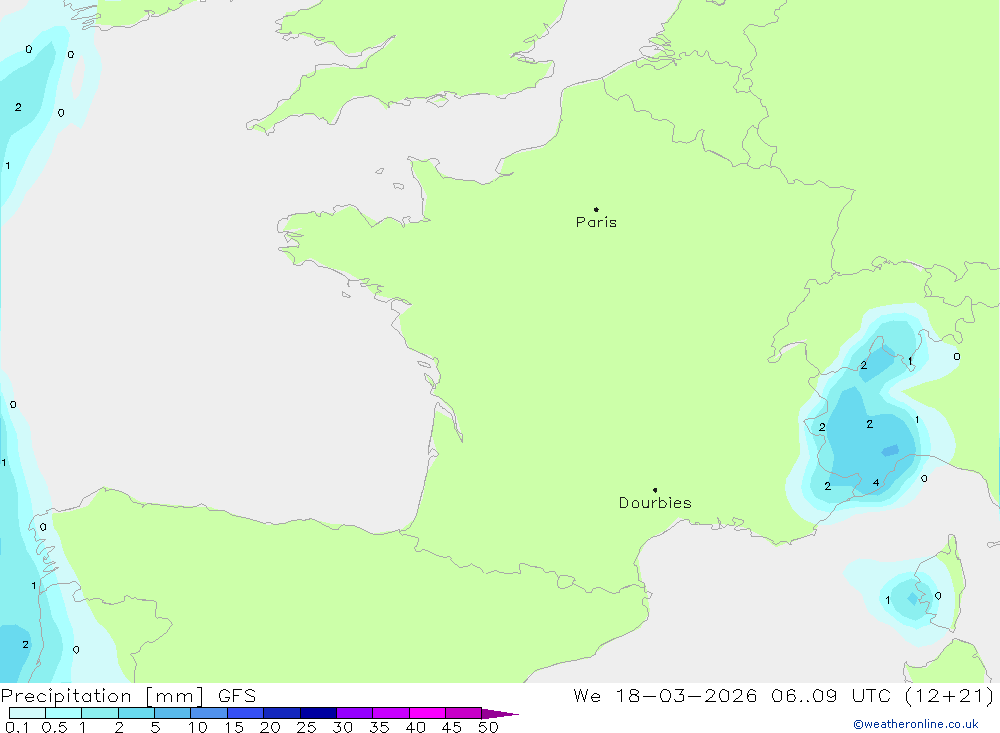Image resolution: width=1000 pixels, height=733 pixels.
Task: Pick the 1–2 mm legend swatch
Action: pos(100,713)
